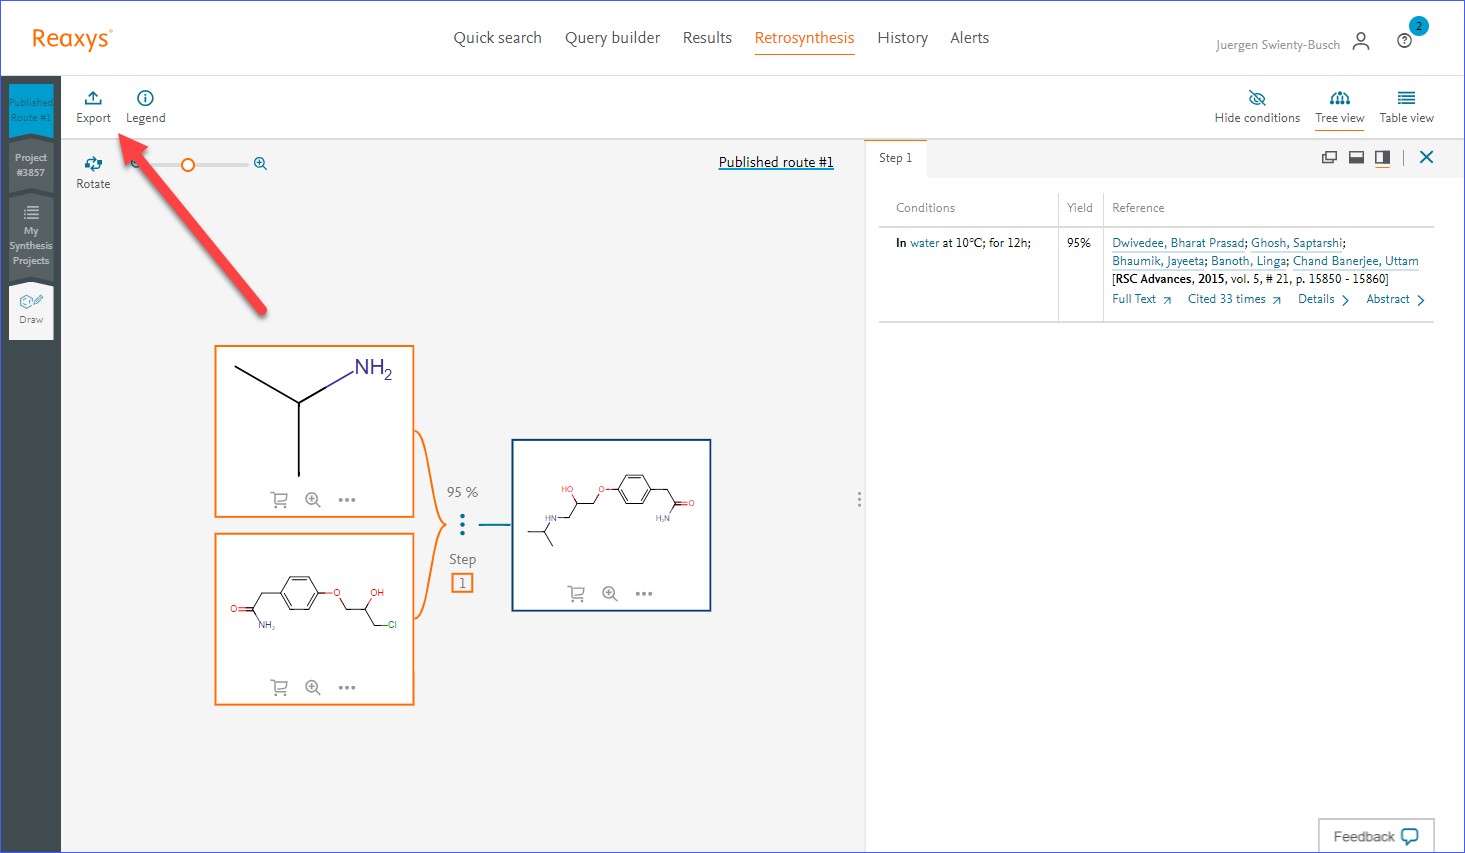
Task: Click the Export icon
Action: (x=93, y=98)
